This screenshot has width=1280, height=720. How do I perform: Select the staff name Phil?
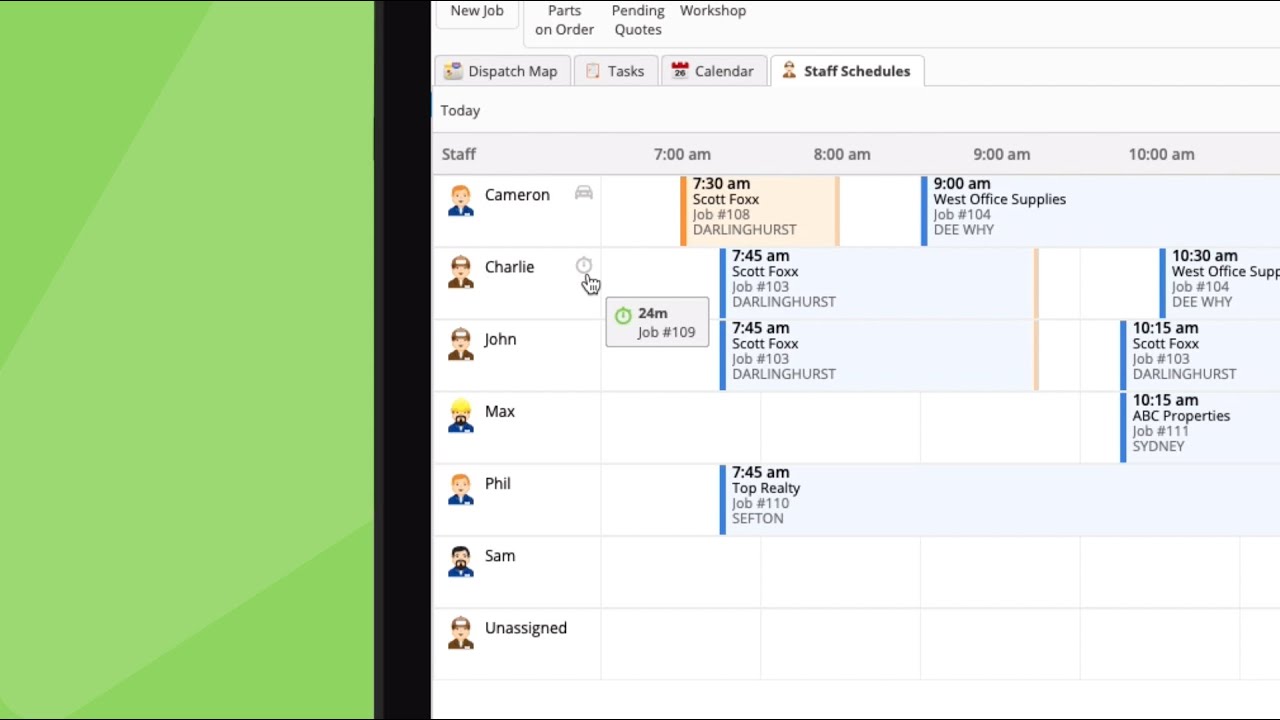[498, 483]
